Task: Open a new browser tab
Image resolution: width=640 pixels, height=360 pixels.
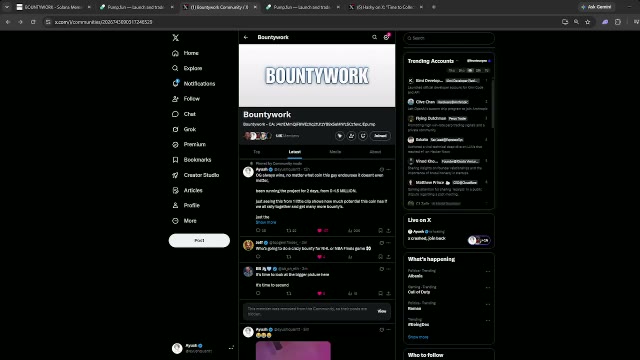Action: (433, 7)
